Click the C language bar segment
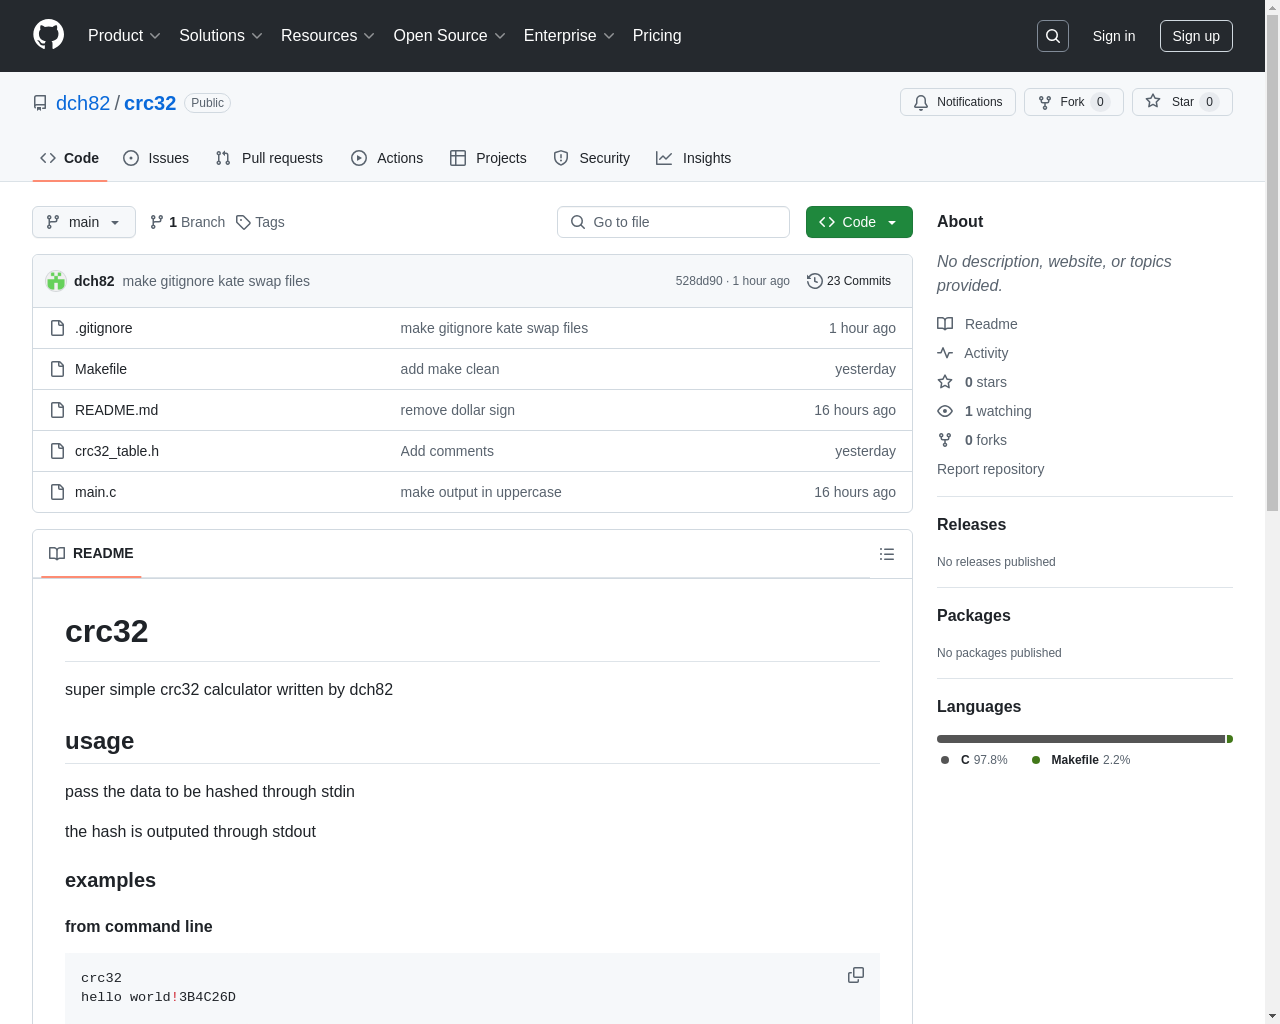 point(1081,739)
